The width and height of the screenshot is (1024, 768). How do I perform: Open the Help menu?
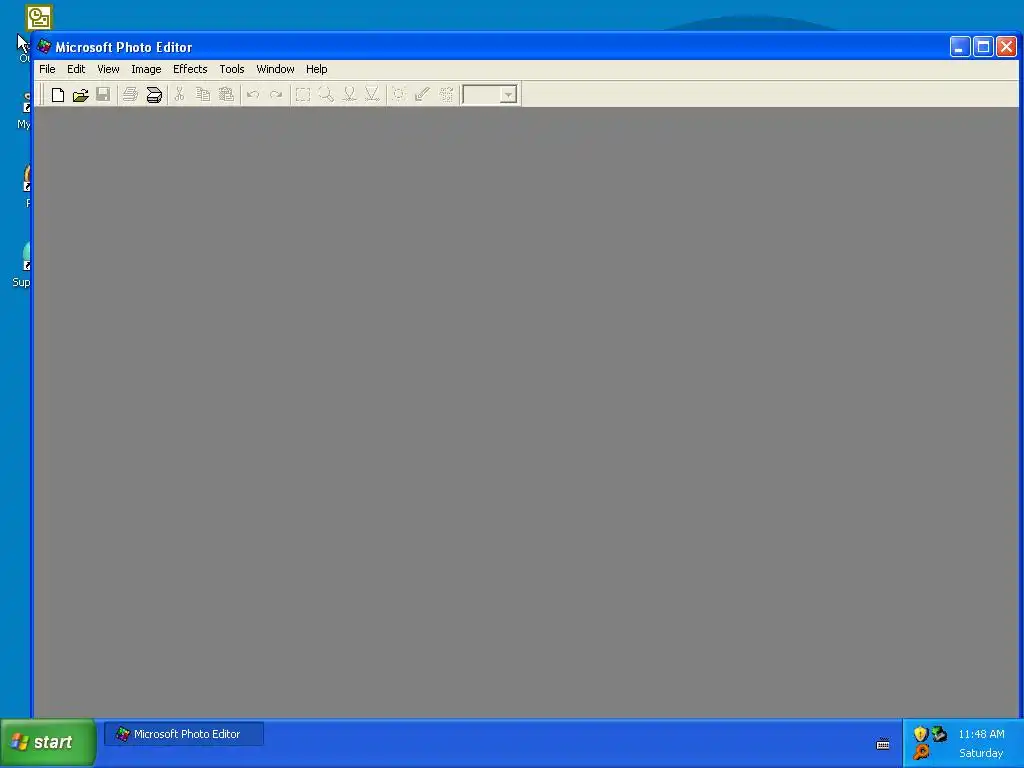(317, 69)
